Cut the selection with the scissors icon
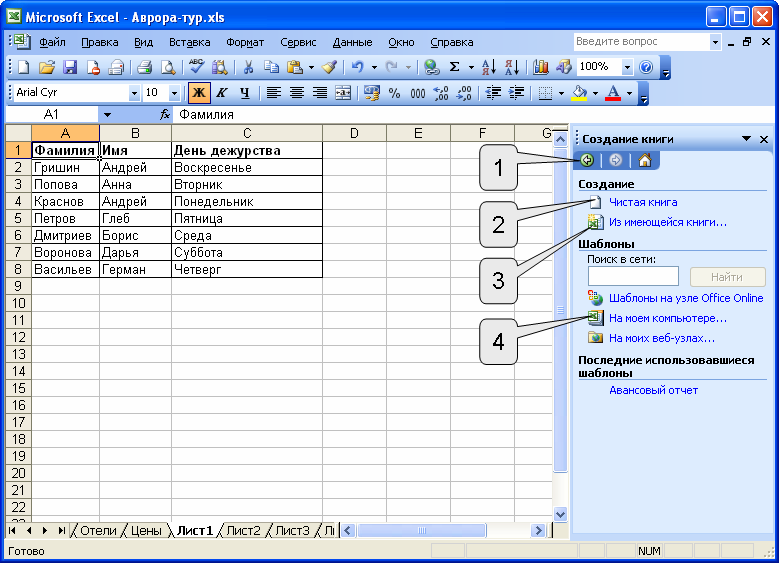The image size is (779, 563). [248, 67]
